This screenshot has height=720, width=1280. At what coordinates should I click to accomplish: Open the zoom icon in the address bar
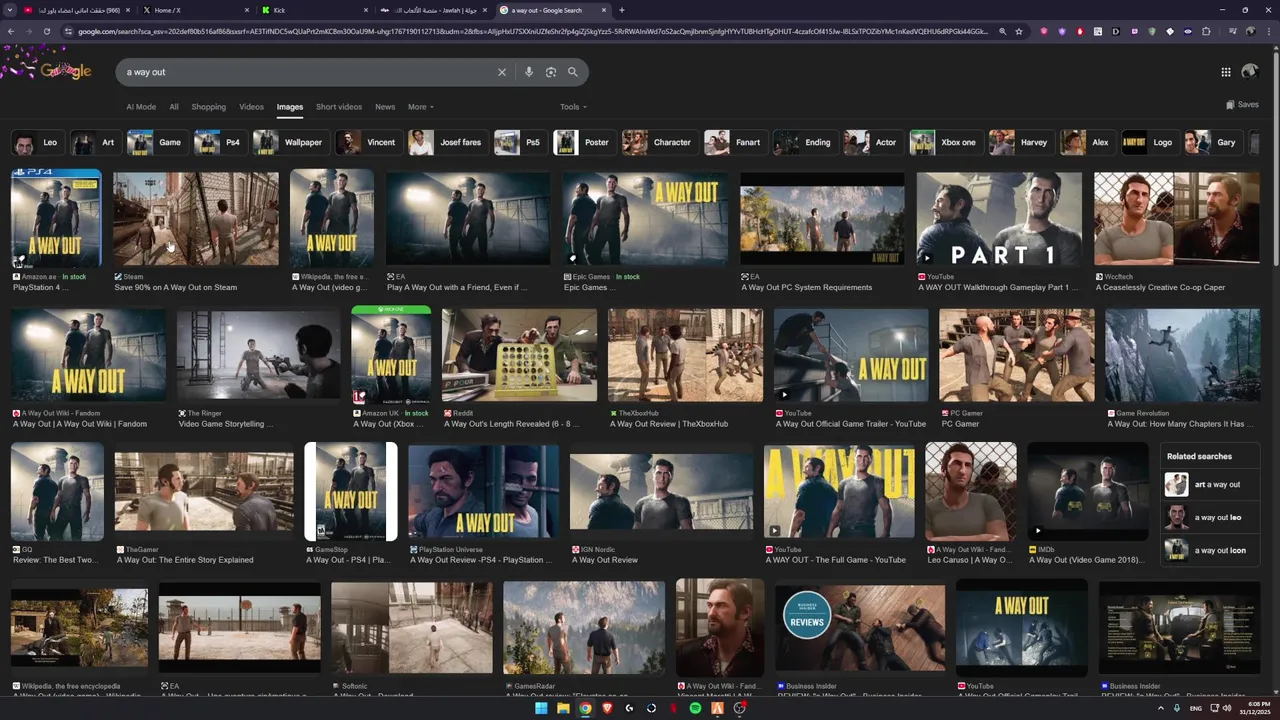click(1002, 31)
